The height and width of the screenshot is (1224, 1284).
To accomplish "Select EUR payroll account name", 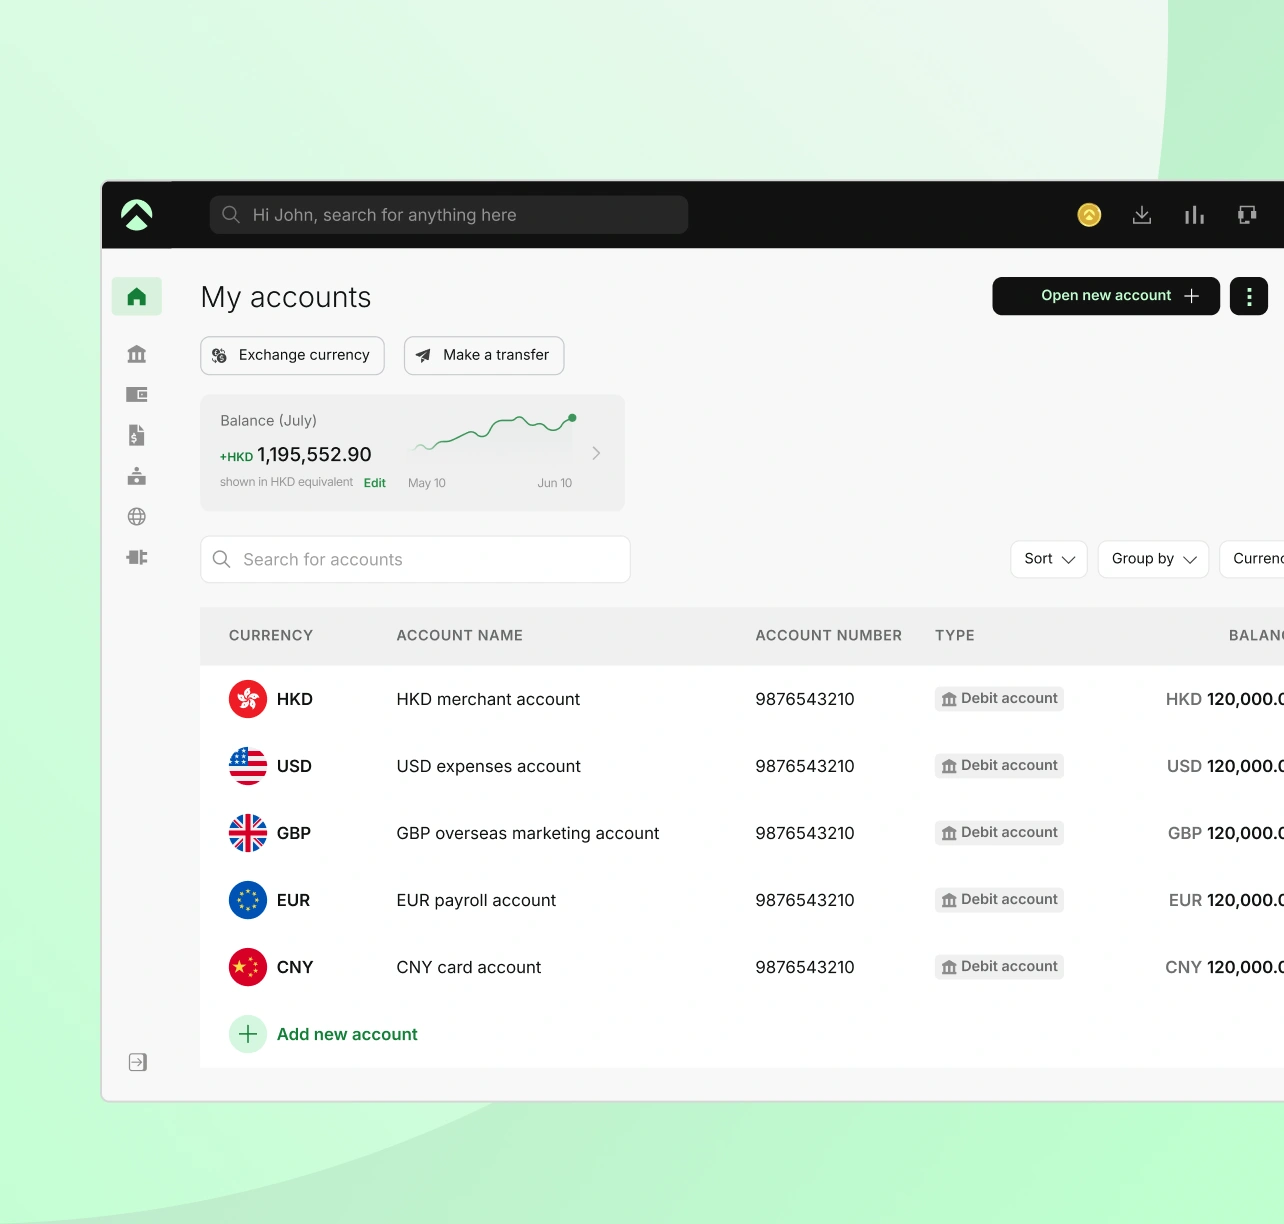I will [476, 900].
